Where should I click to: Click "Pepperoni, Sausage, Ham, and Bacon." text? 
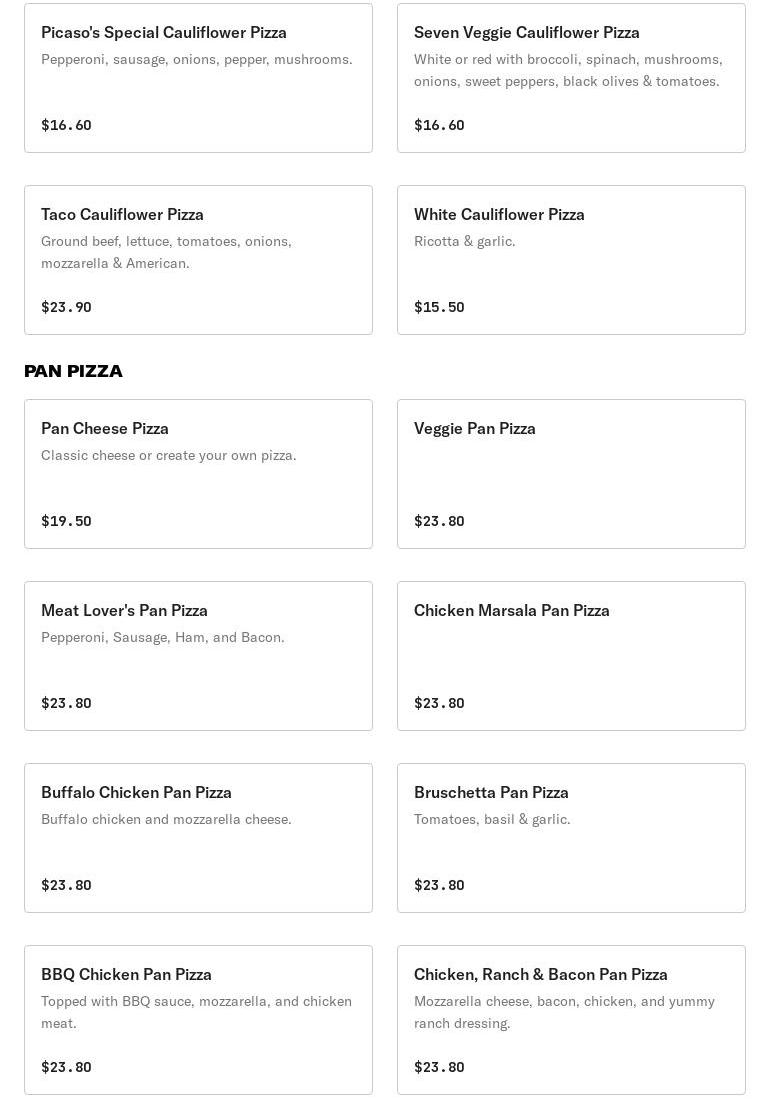[x=163, y=637]
